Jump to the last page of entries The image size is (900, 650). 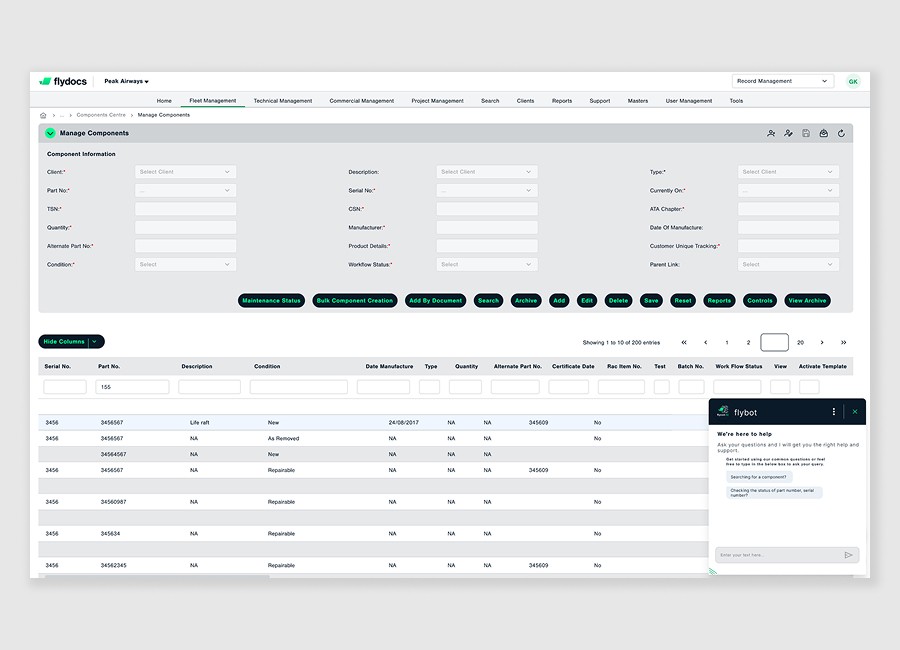click(843, 342)
